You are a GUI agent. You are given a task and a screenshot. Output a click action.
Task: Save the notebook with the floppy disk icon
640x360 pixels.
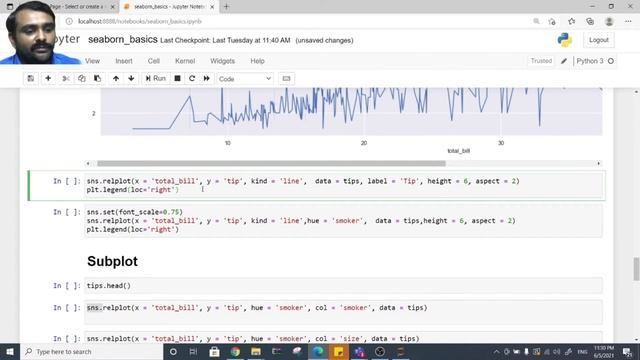point(31,78)
